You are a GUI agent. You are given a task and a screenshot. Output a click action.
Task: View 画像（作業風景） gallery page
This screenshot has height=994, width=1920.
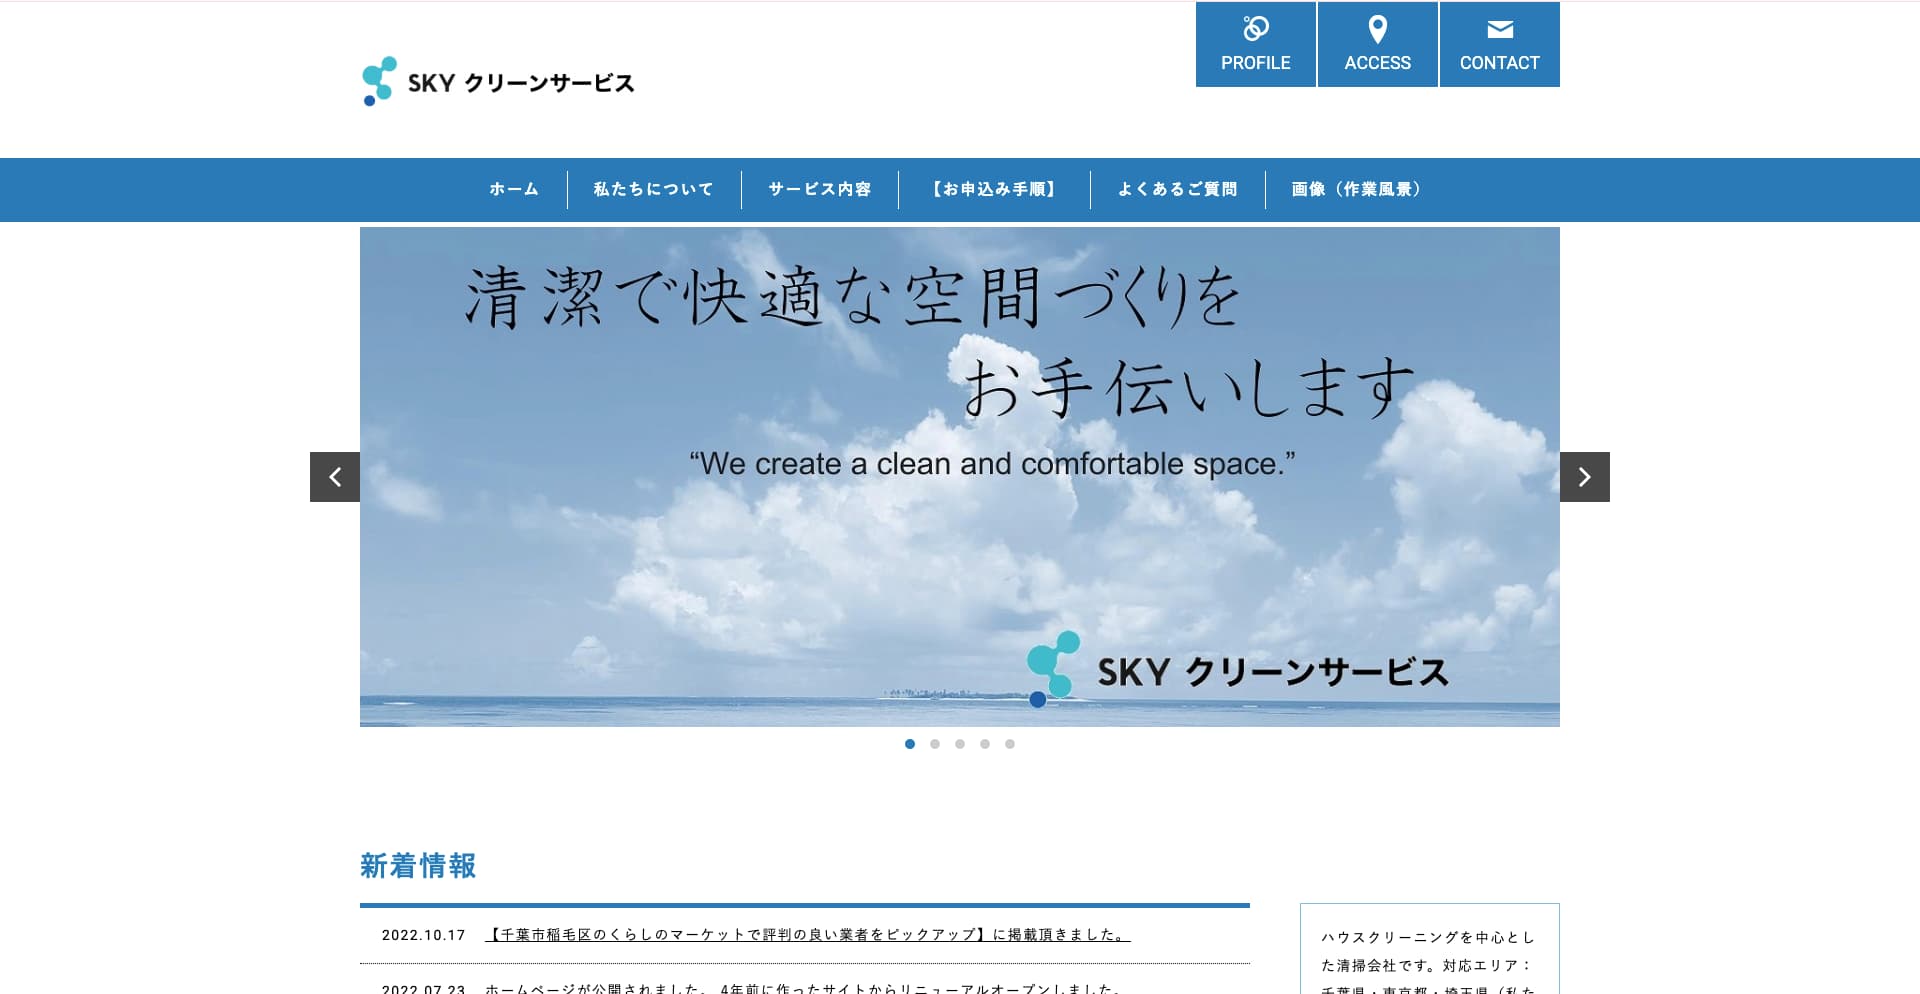[x=1356, y=189]
